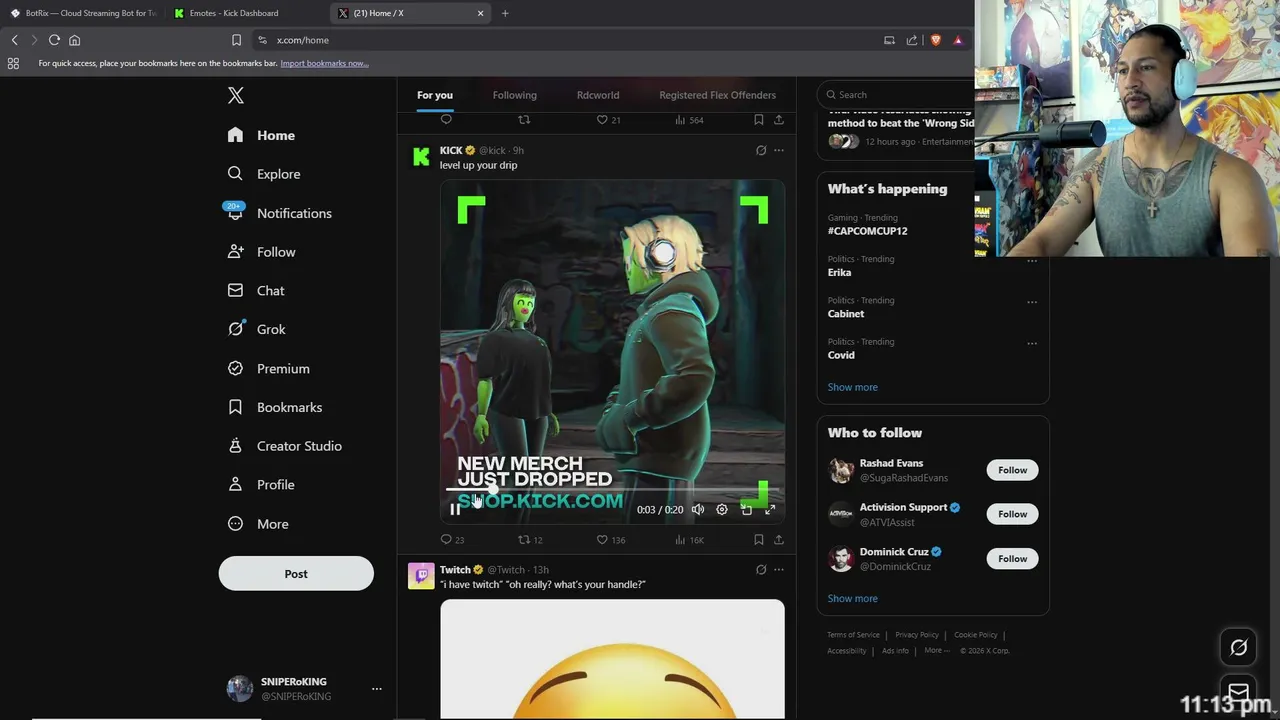This screenshot has height=720, width=1280.
Task: Open the Twitch profile name link
Action: click(455, 570)
